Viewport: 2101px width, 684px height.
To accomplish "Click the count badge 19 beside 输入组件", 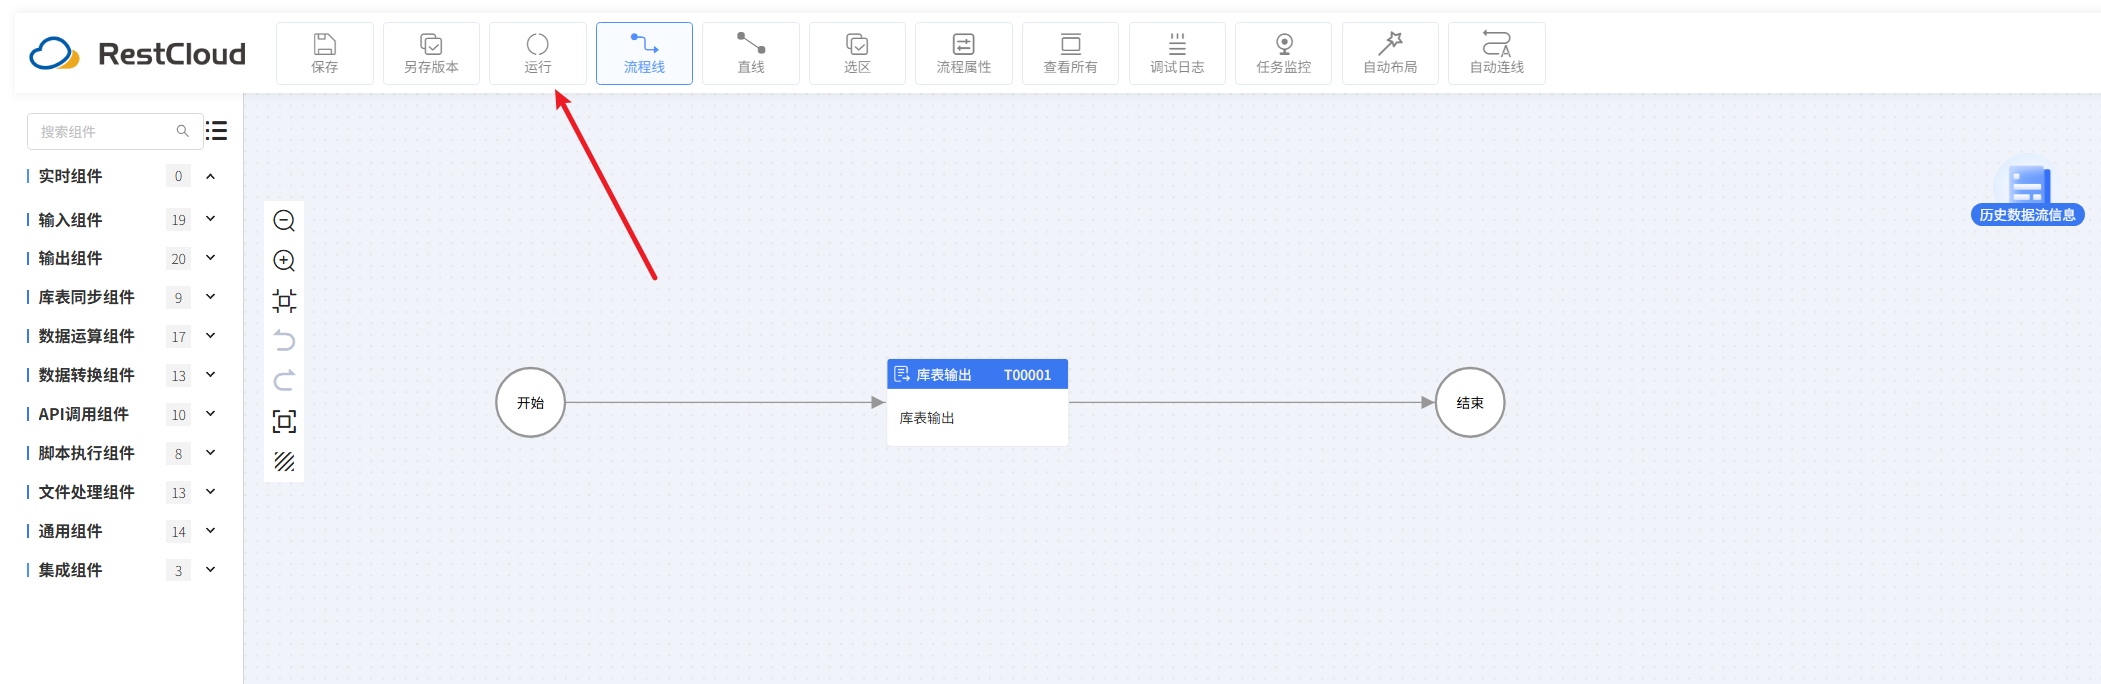I will 178,220.
